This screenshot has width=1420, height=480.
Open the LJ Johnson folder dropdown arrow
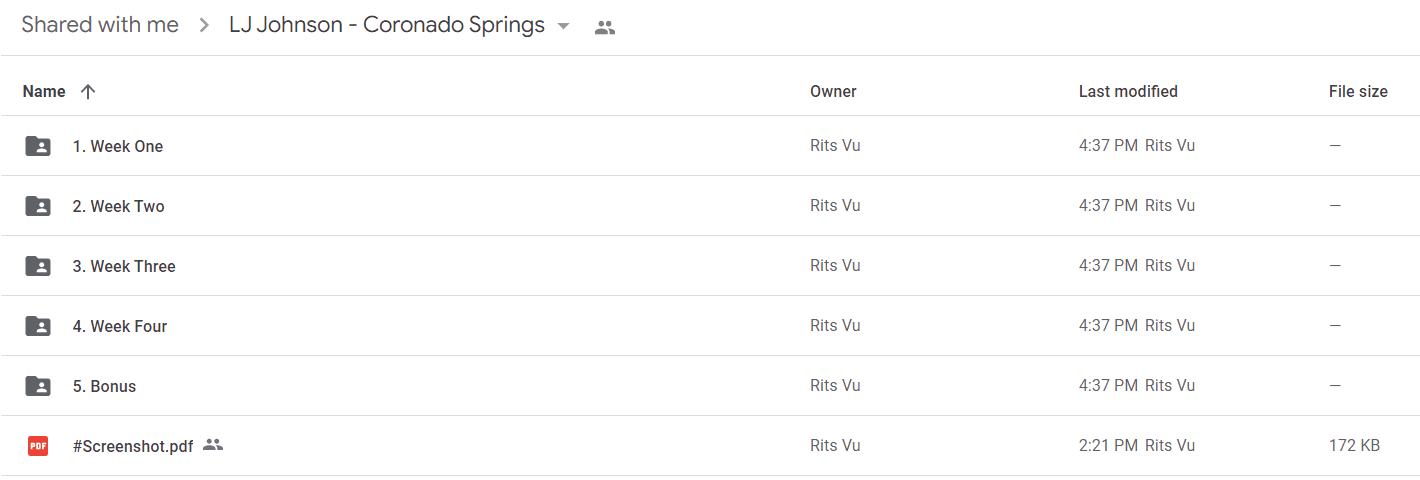[x=563, y=26]
